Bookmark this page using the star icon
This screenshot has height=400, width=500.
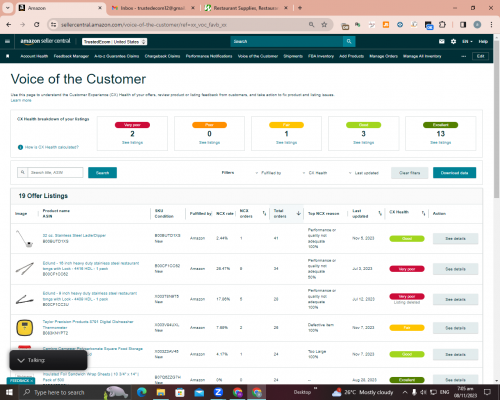point(324,25)
